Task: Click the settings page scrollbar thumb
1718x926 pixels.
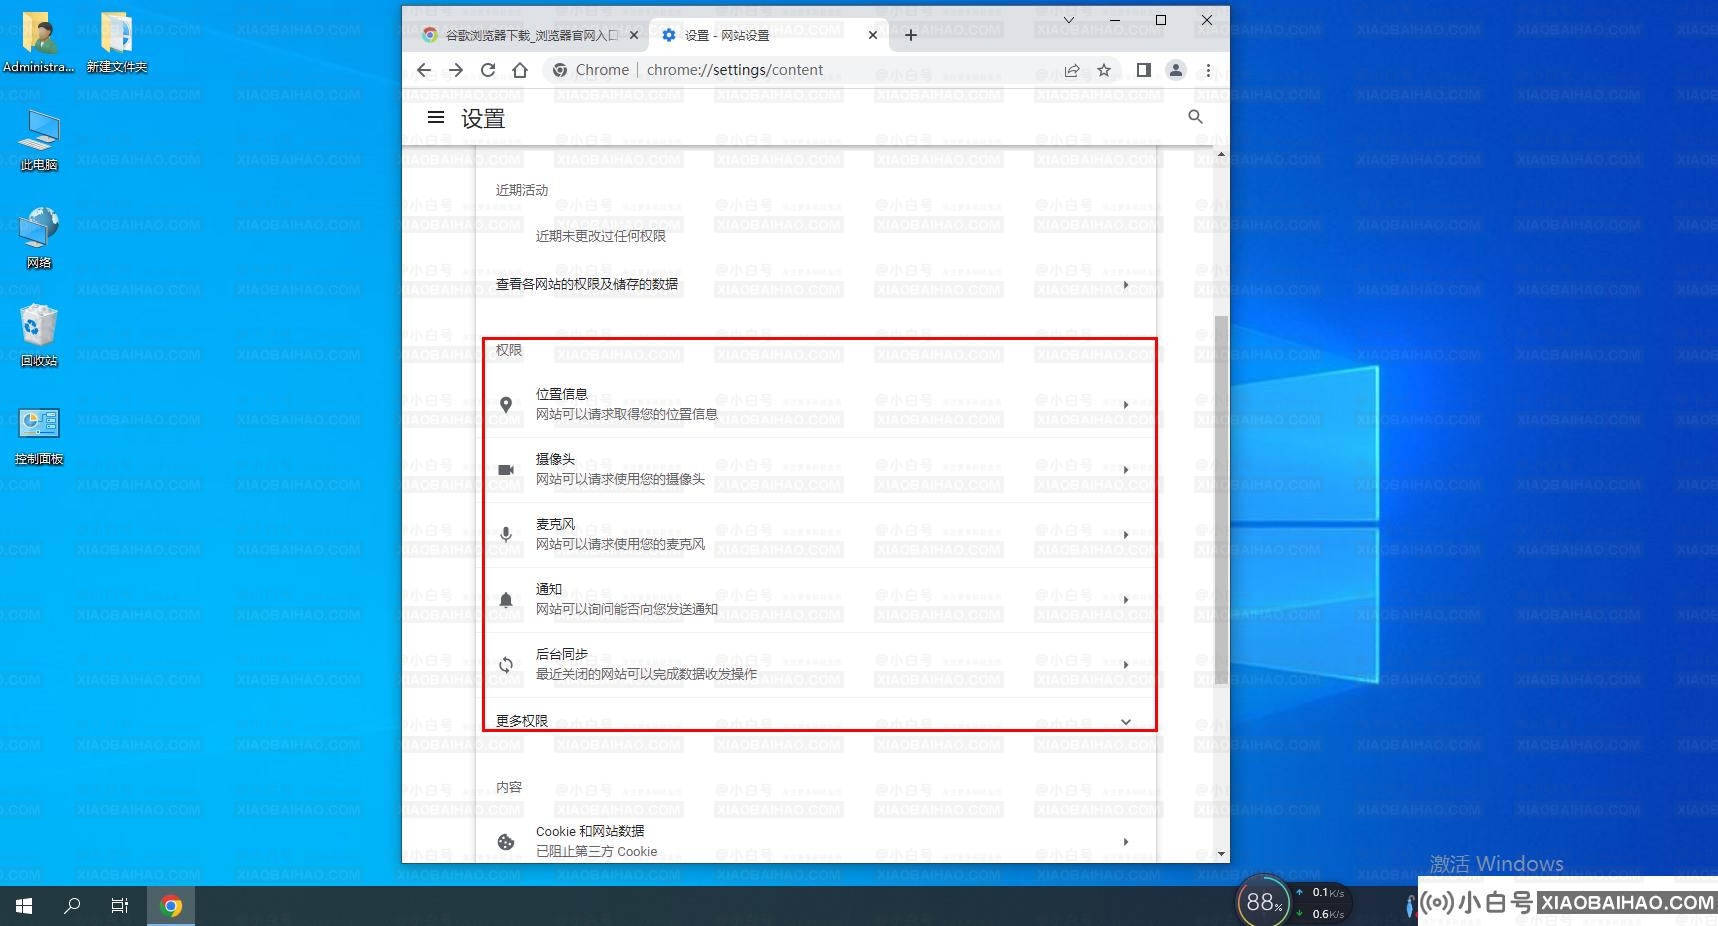Action: 1221,500
